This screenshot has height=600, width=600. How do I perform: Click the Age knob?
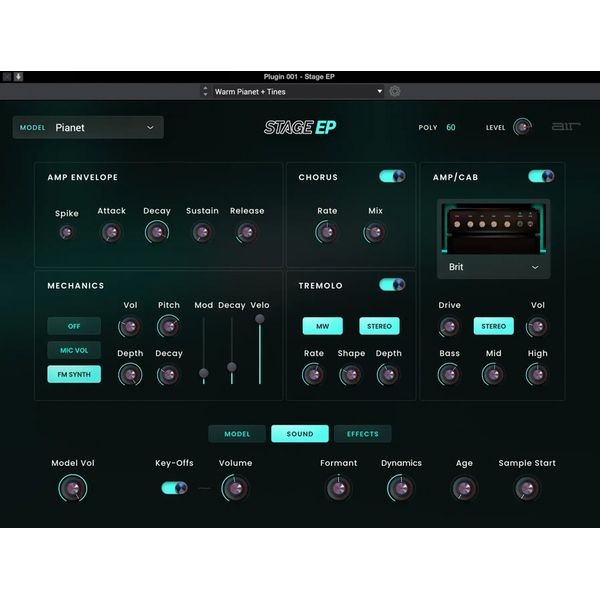[464, 488]
